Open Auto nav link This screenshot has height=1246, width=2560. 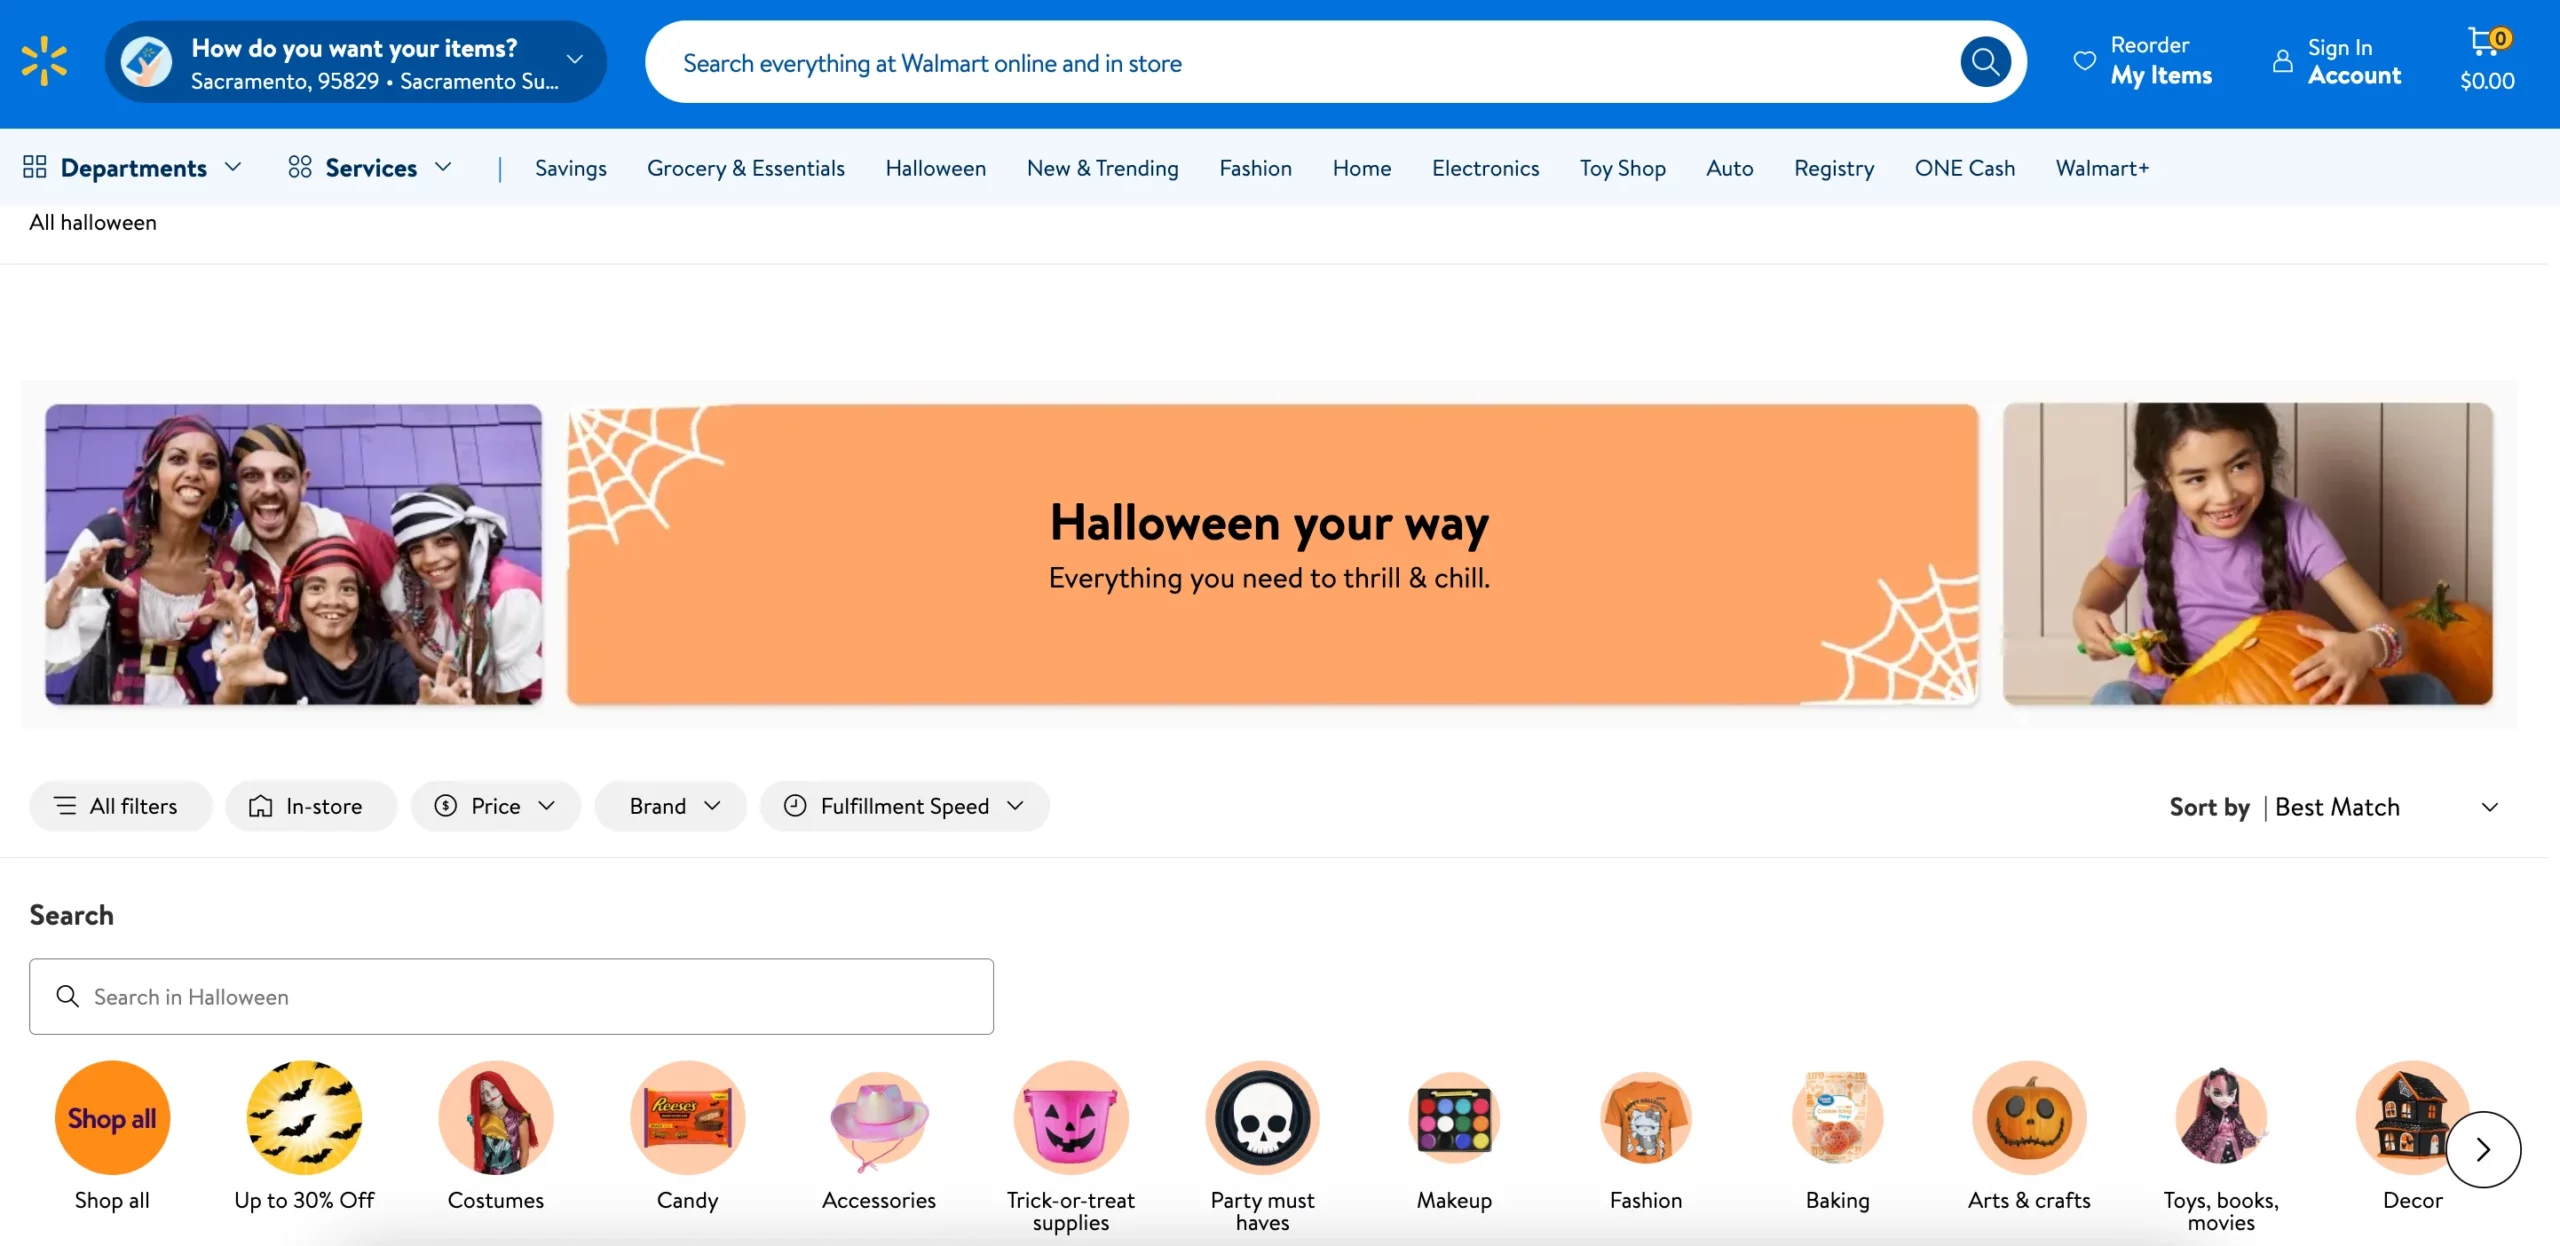[x=1730, y=168]
